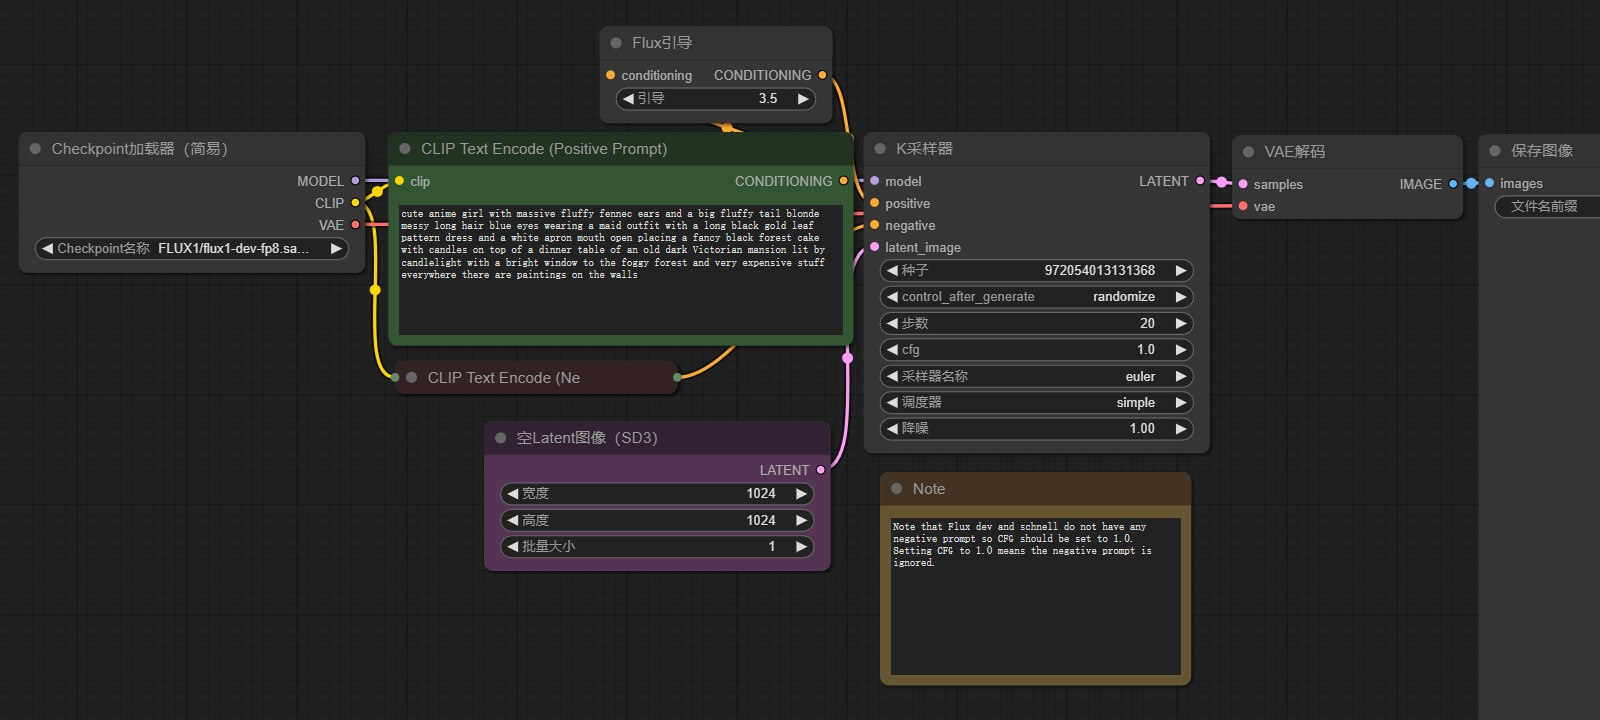
Task: Click the LATENT output dot on 空Latent图像 node
Action: [x=821, y=470]
